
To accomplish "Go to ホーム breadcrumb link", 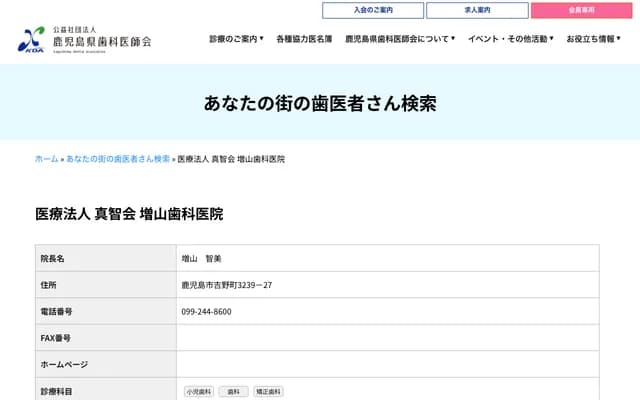I will (x=47, y=159).
